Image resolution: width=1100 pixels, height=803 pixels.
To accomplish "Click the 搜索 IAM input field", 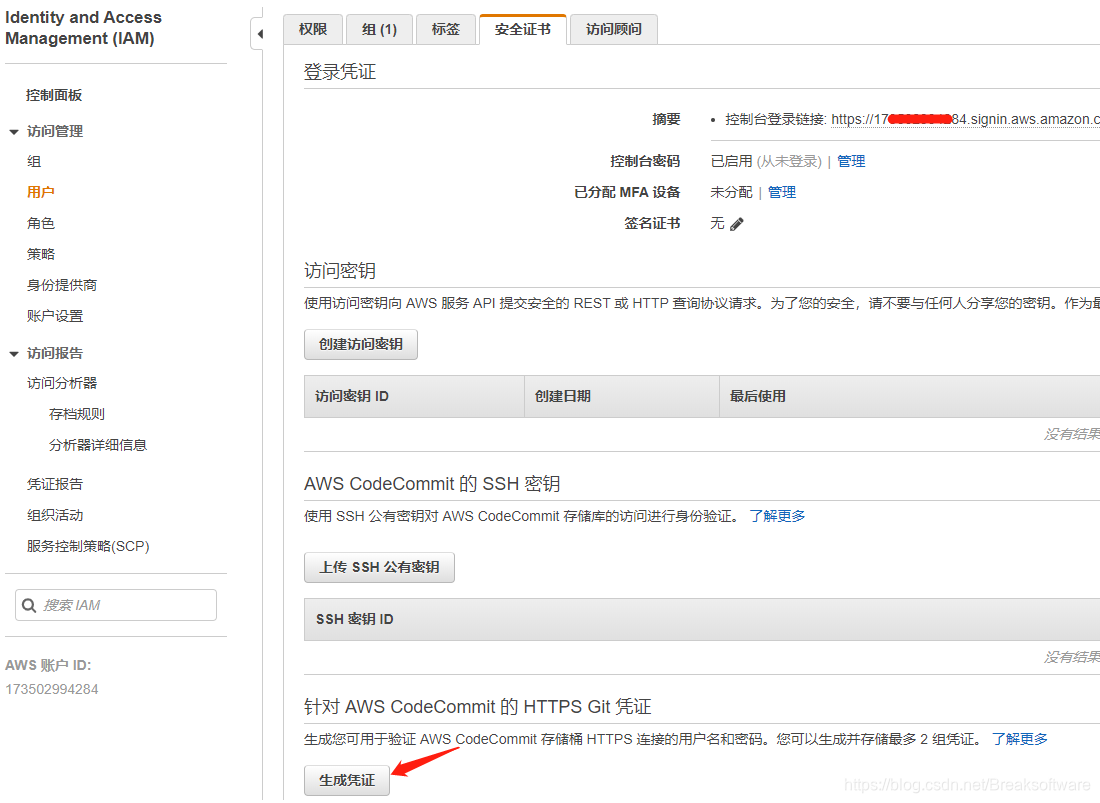I will (116, 605).
